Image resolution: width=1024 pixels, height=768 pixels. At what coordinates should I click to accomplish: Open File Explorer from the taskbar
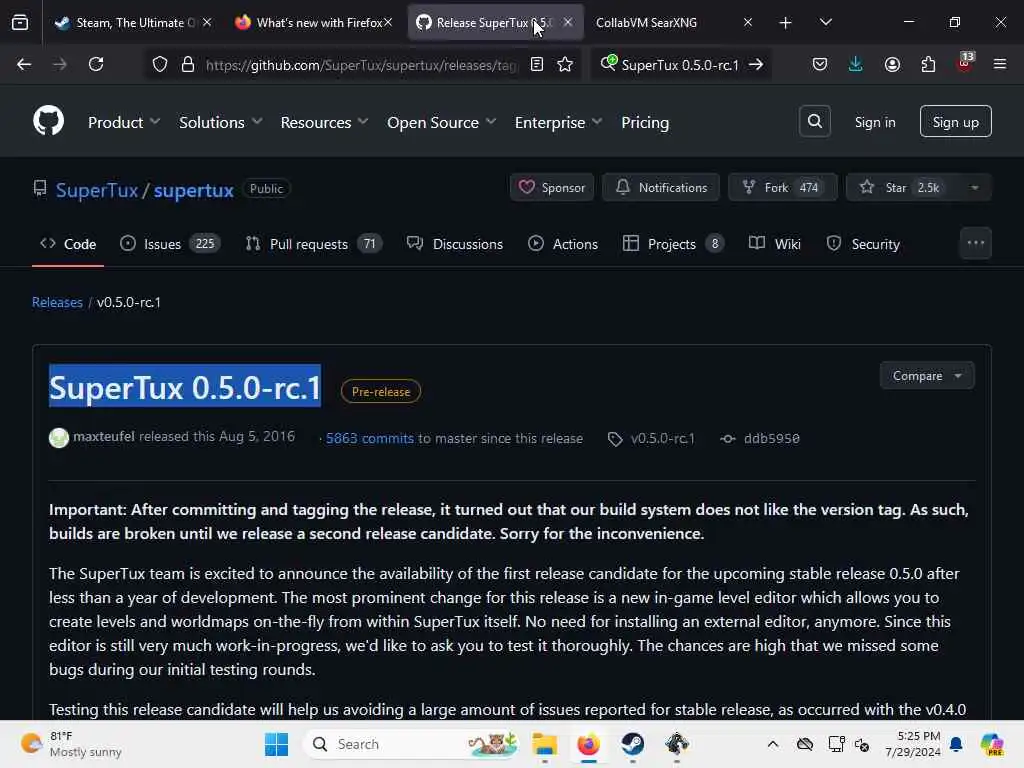coord(544,744)
